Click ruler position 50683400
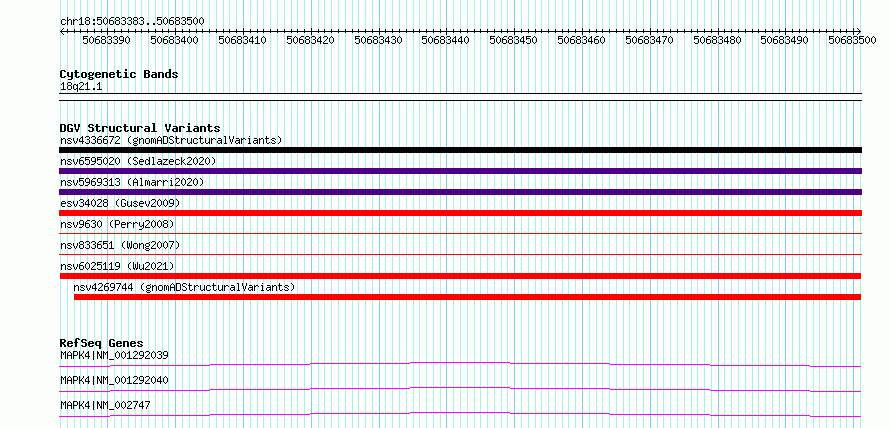 pos(174,40)
